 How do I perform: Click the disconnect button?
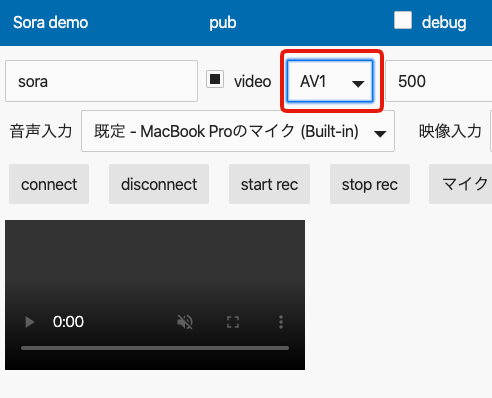point(159,184)
